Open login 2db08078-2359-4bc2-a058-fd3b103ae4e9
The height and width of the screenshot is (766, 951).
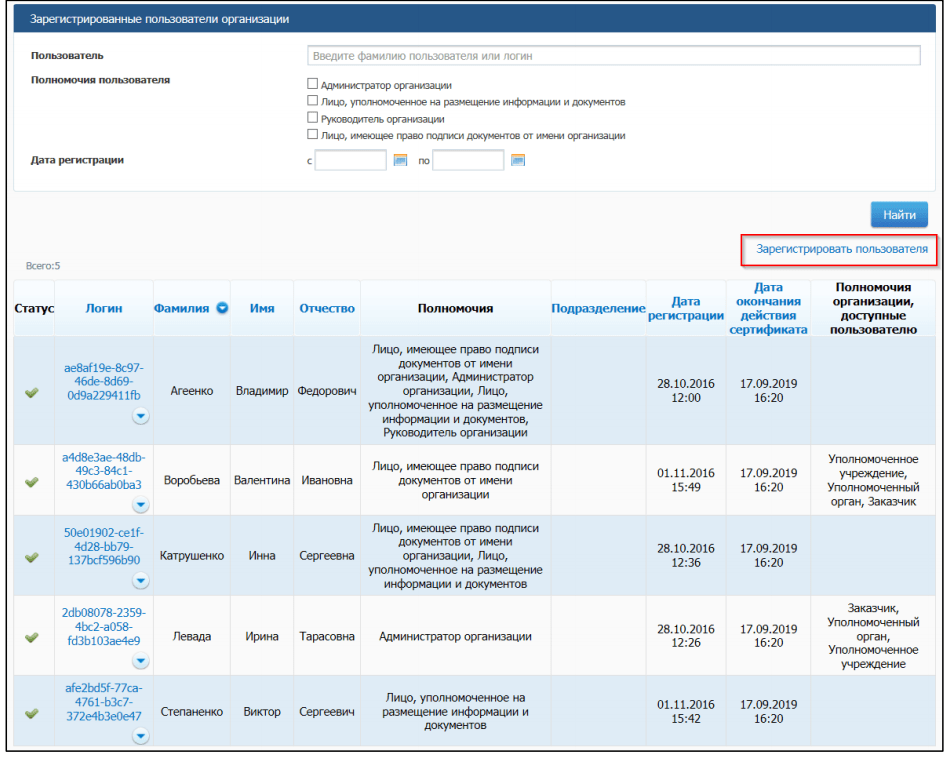coord(104,627)
